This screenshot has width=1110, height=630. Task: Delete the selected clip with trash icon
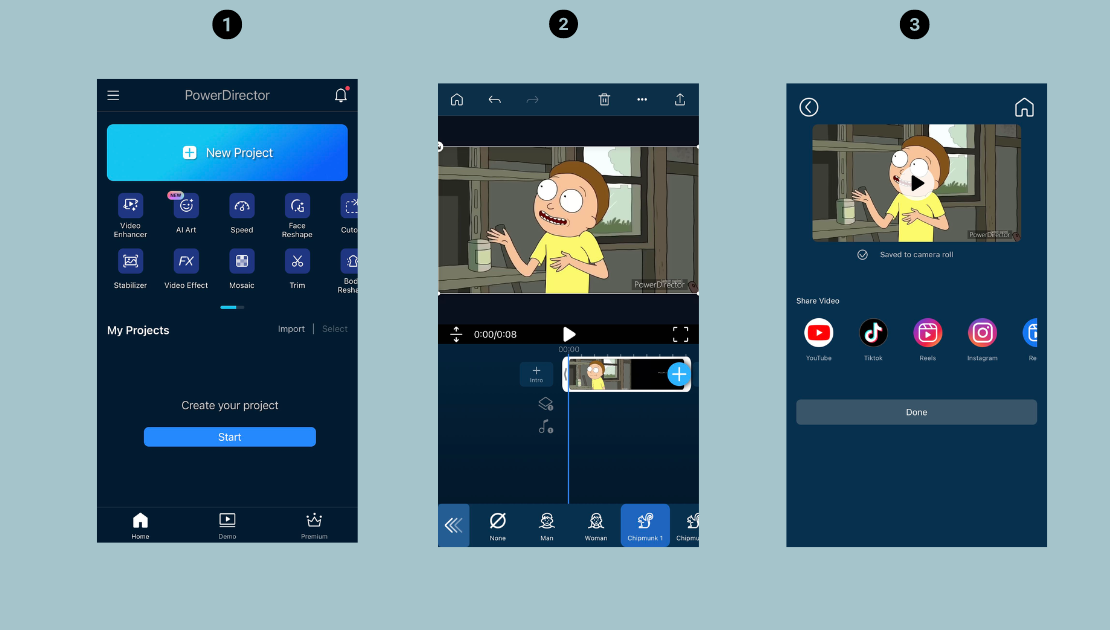(605, 99)
